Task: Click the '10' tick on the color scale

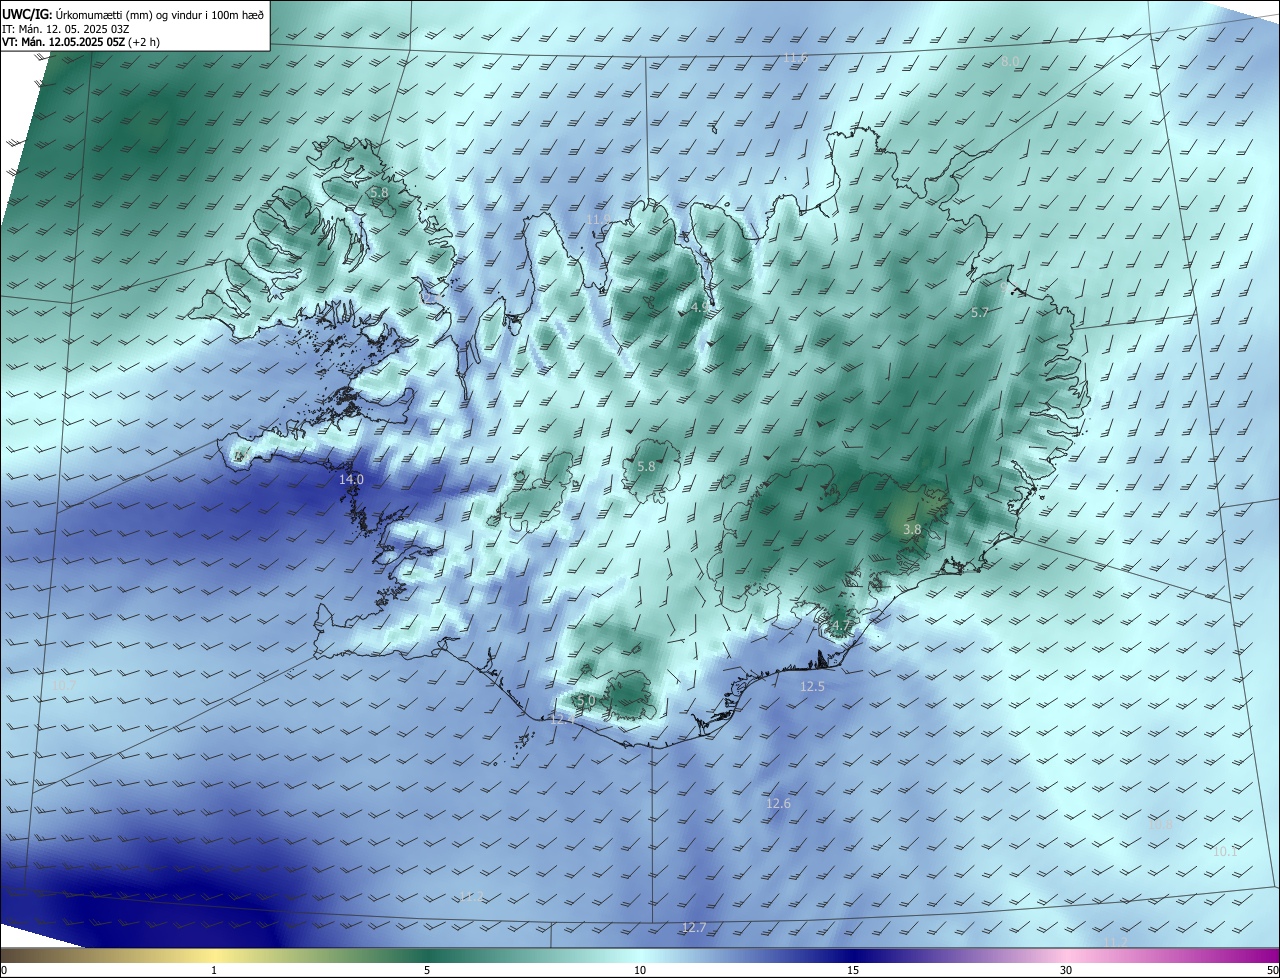Action: (x=640, y=971)
